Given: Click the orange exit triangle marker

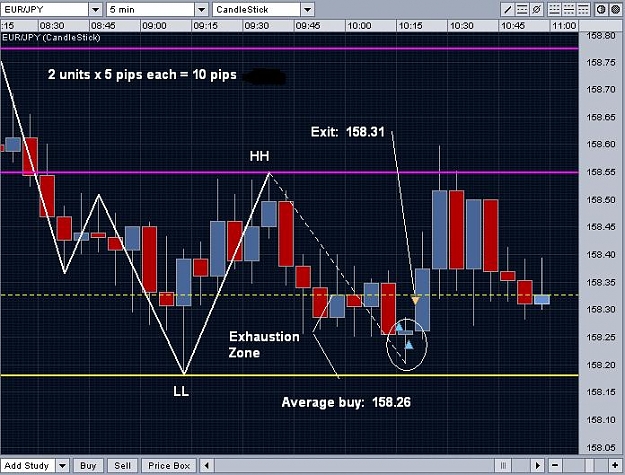Looking at the screenshot, I should tap(415, 300).
